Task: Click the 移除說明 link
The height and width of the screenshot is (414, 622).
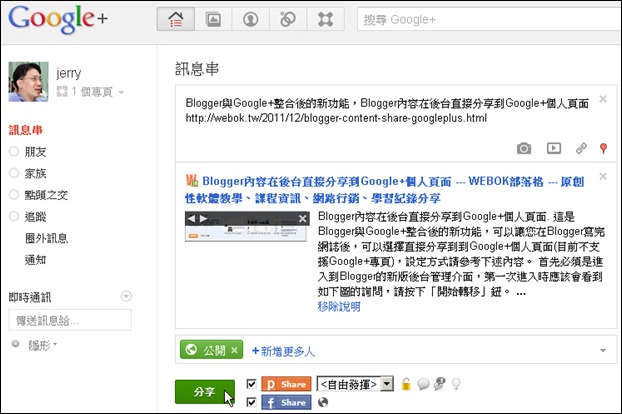Action: pos(339,307)
